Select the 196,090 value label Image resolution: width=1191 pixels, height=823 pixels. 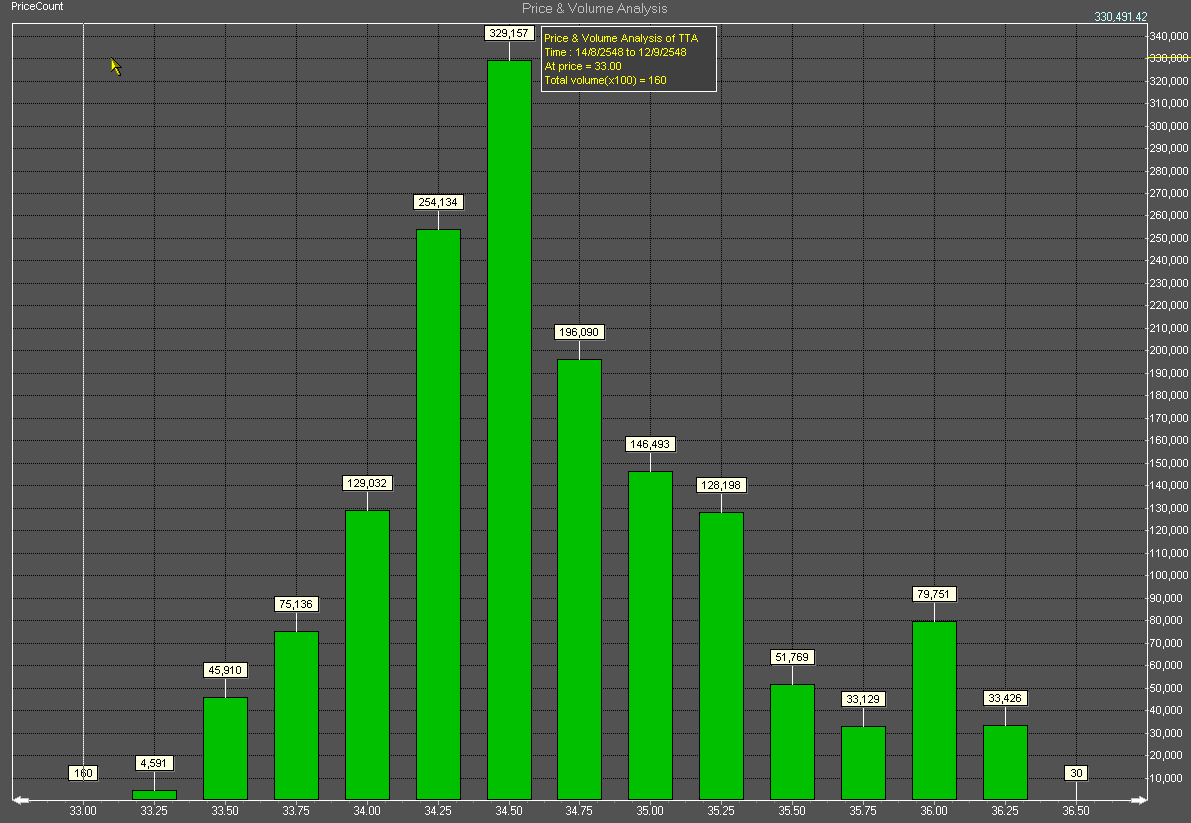(x=579, y=332)
